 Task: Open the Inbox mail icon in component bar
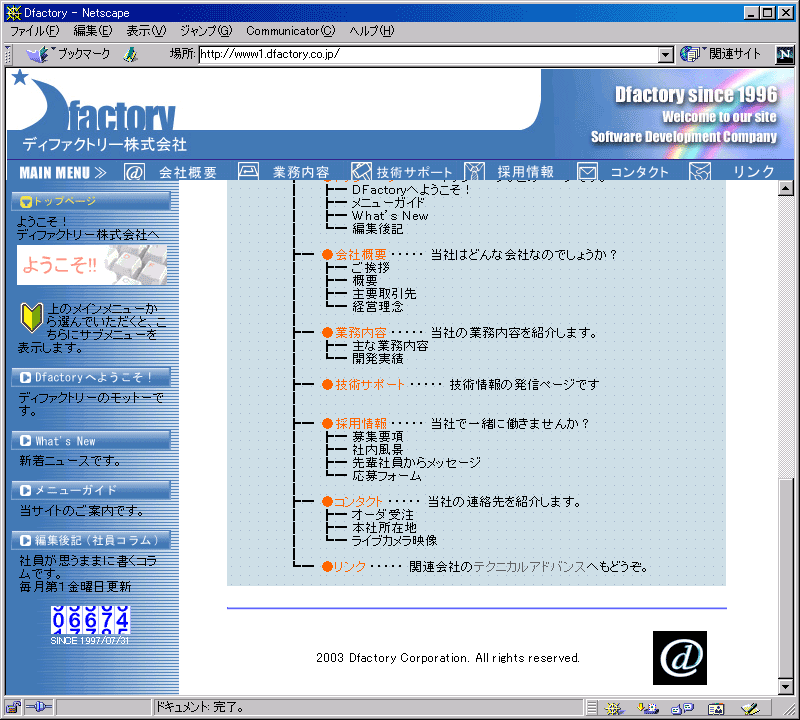[x=647, y=708]
